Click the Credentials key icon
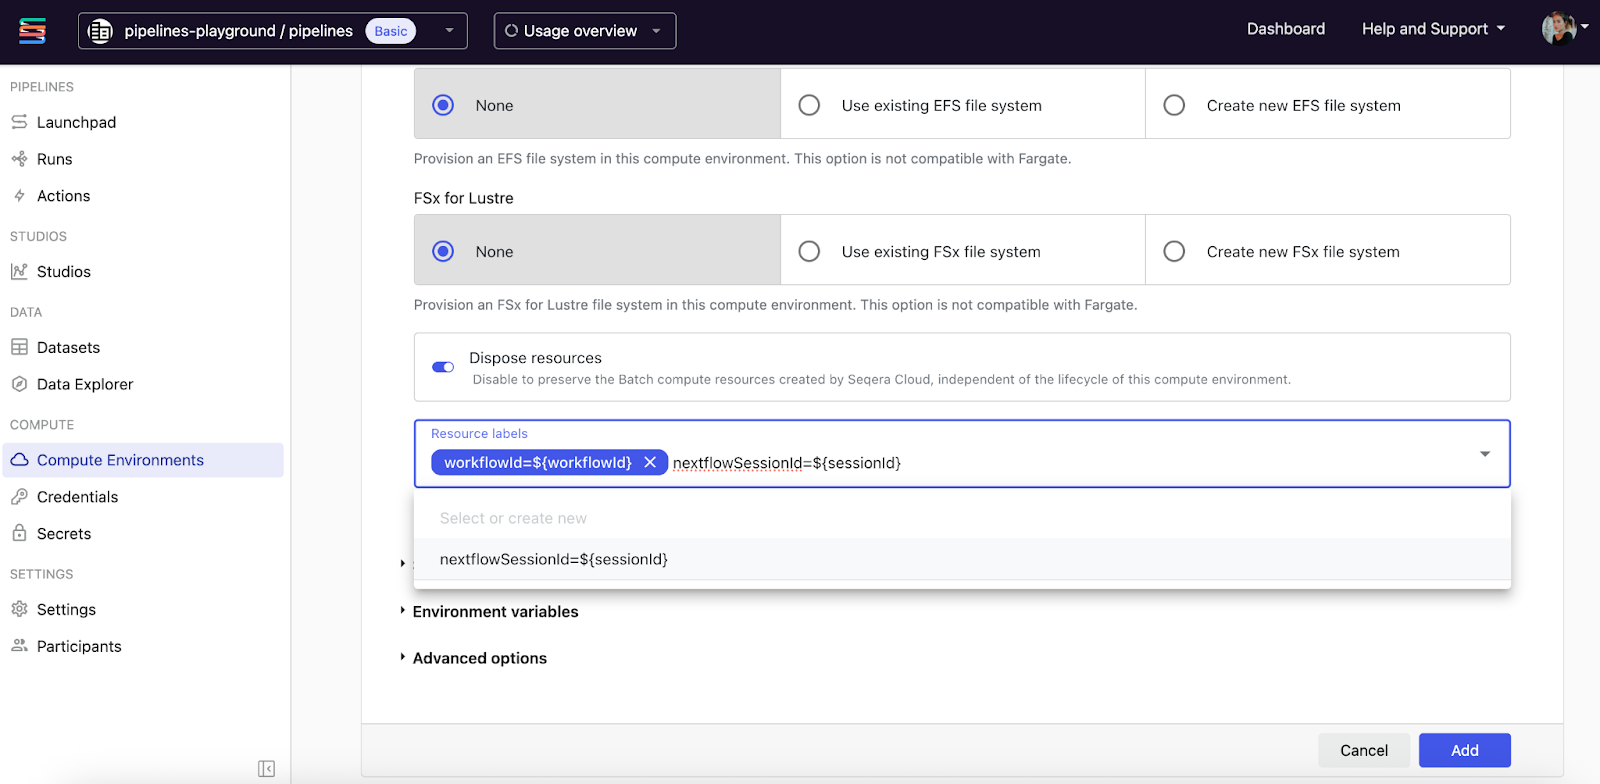 19,497
